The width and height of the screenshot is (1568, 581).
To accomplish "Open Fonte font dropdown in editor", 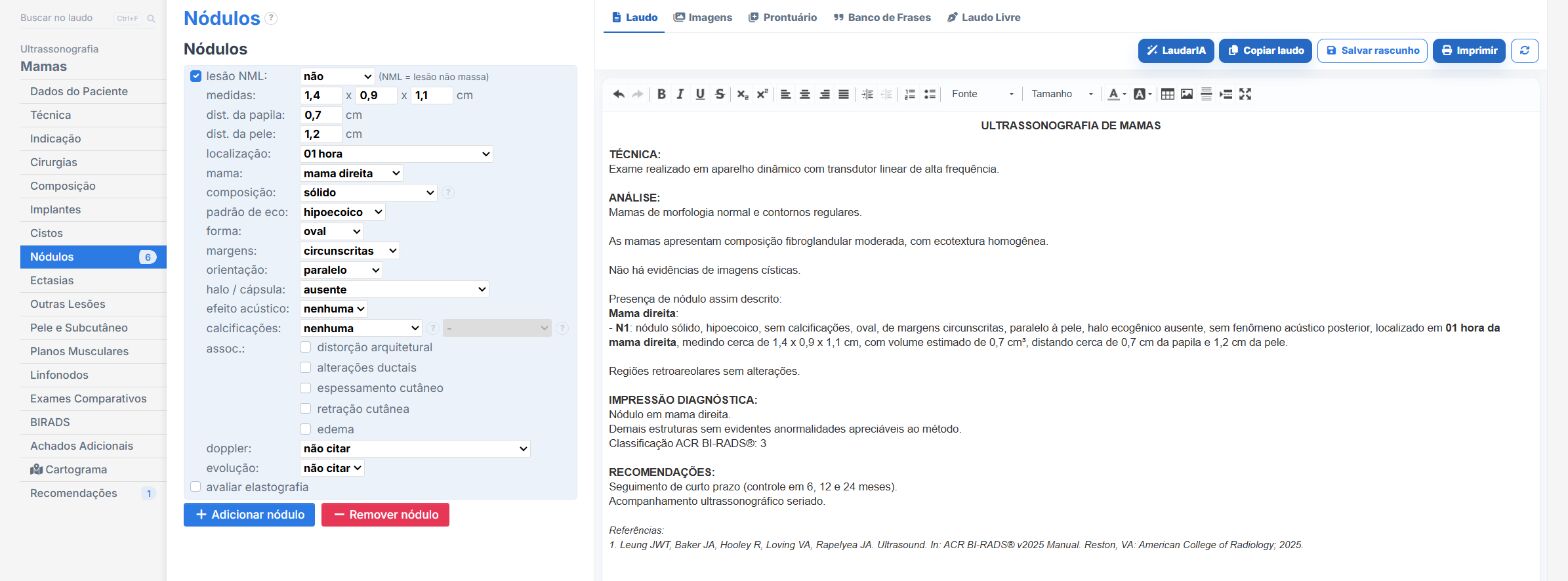I will [x=983, y=94].
